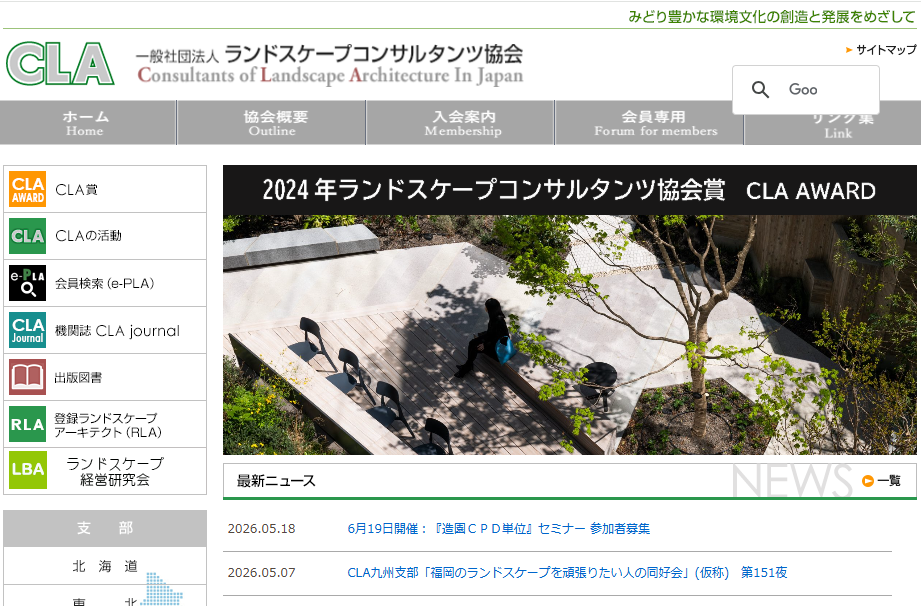Go to 協会概要 Outline menu
The width and height of the screenshot is (921, 606).
coord(271,122)
